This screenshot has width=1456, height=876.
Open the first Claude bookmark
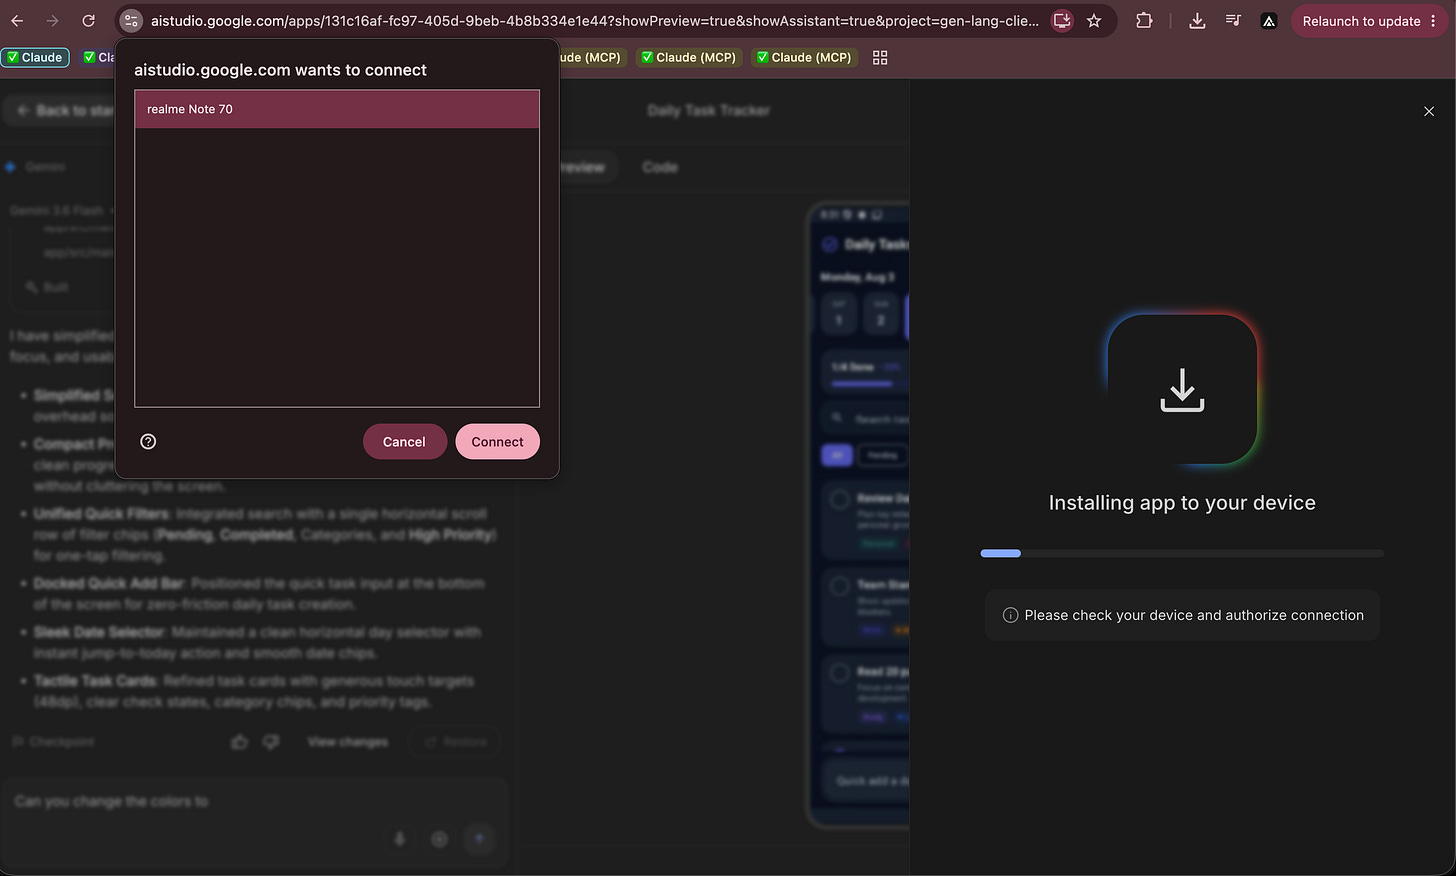(x=34, y=58)
